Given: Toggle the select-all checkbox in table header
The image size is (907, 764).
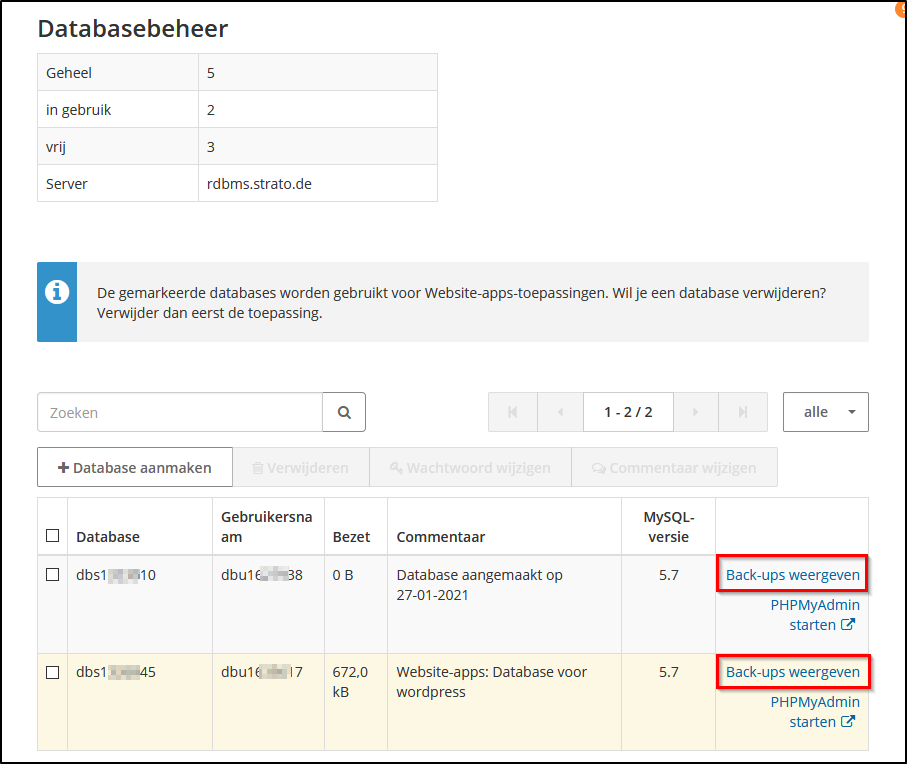Looking at the screenshot, I should pos(53,536).
